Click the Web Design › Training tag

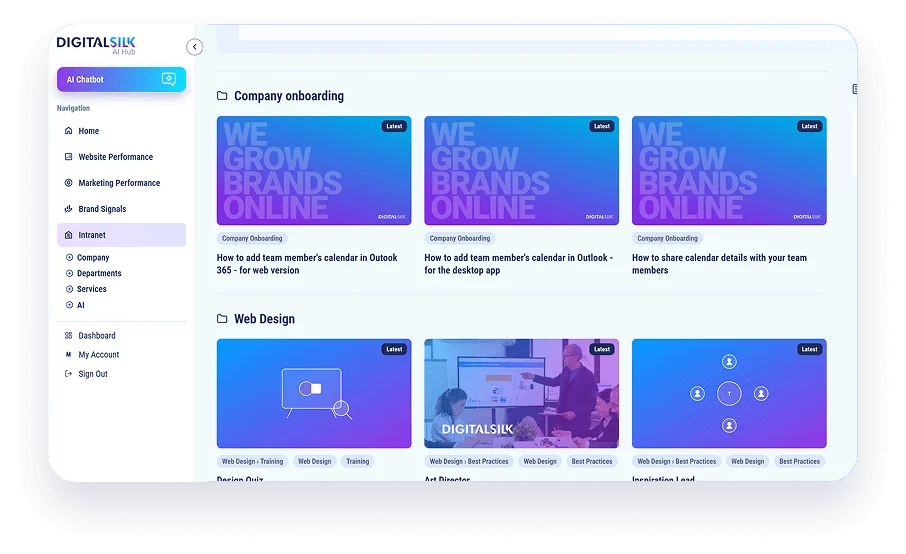(x=253, y=461)
